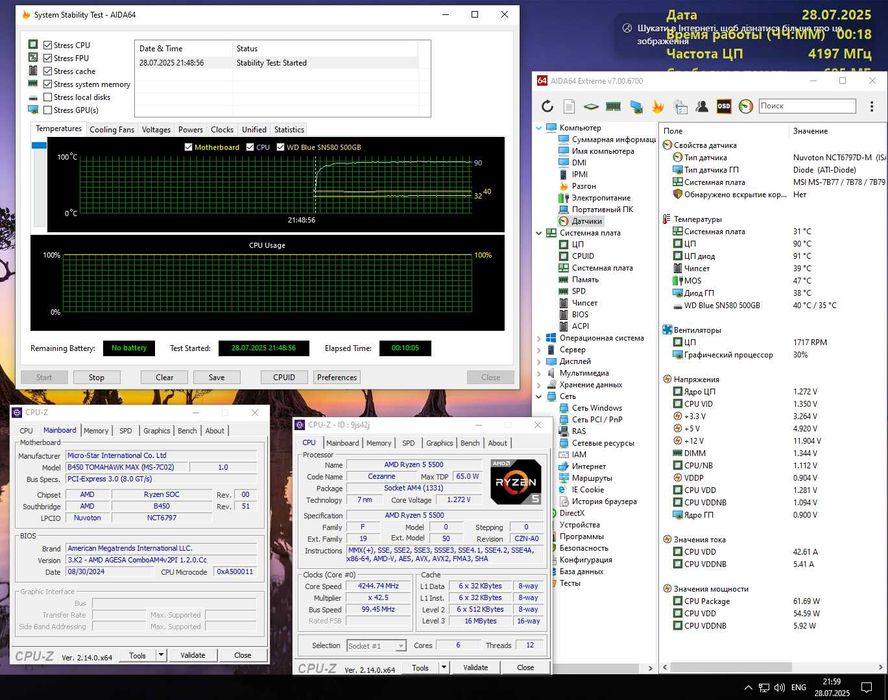This screenshot has height=700, width=888.
Task: Stop the stability test
Action: click(x=96, y=377)
